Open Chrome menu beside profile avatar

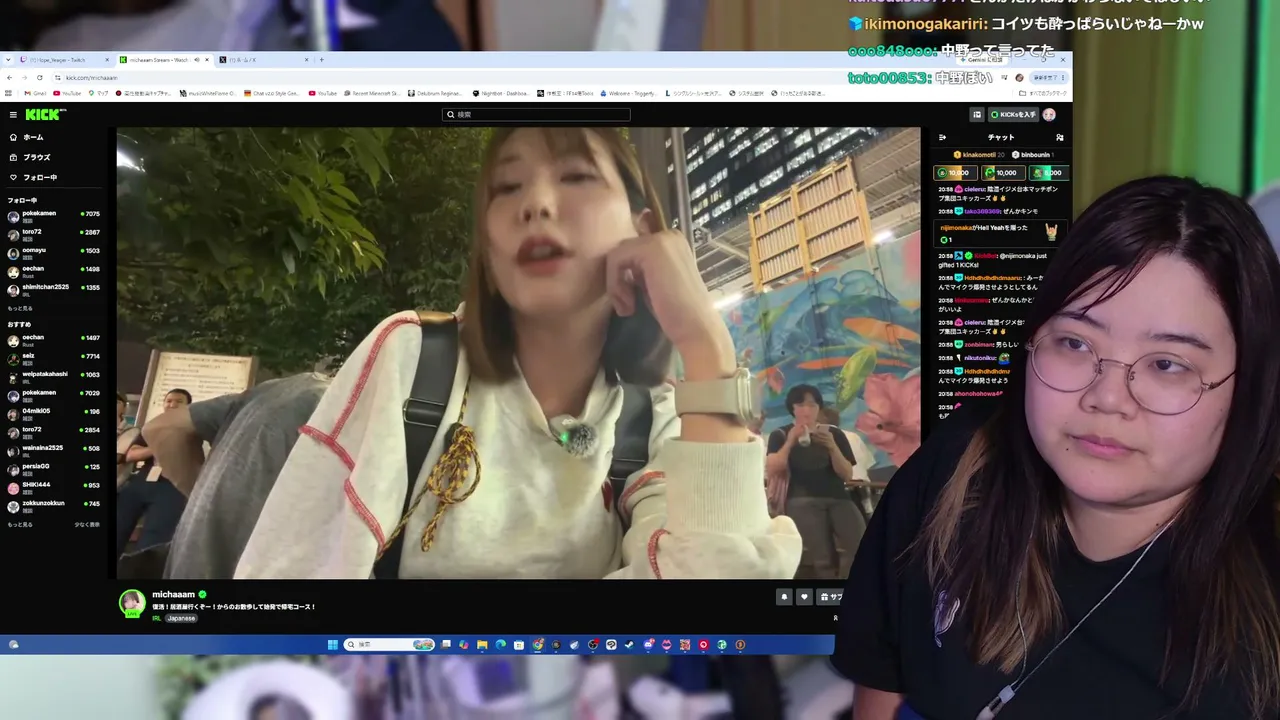1064,77
